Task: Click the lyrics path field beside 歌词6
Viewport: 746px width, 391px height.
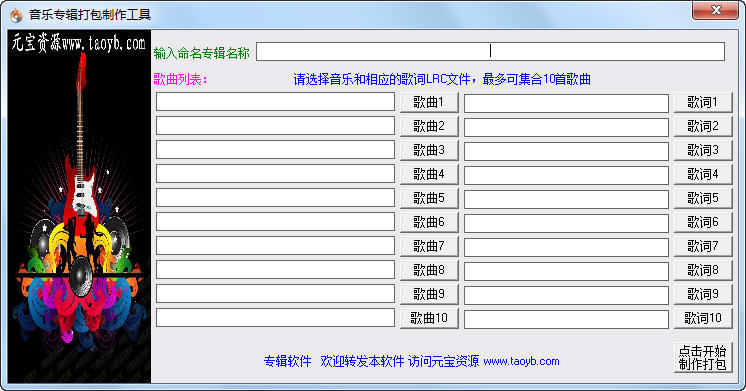Action: [x=566, y=223]
